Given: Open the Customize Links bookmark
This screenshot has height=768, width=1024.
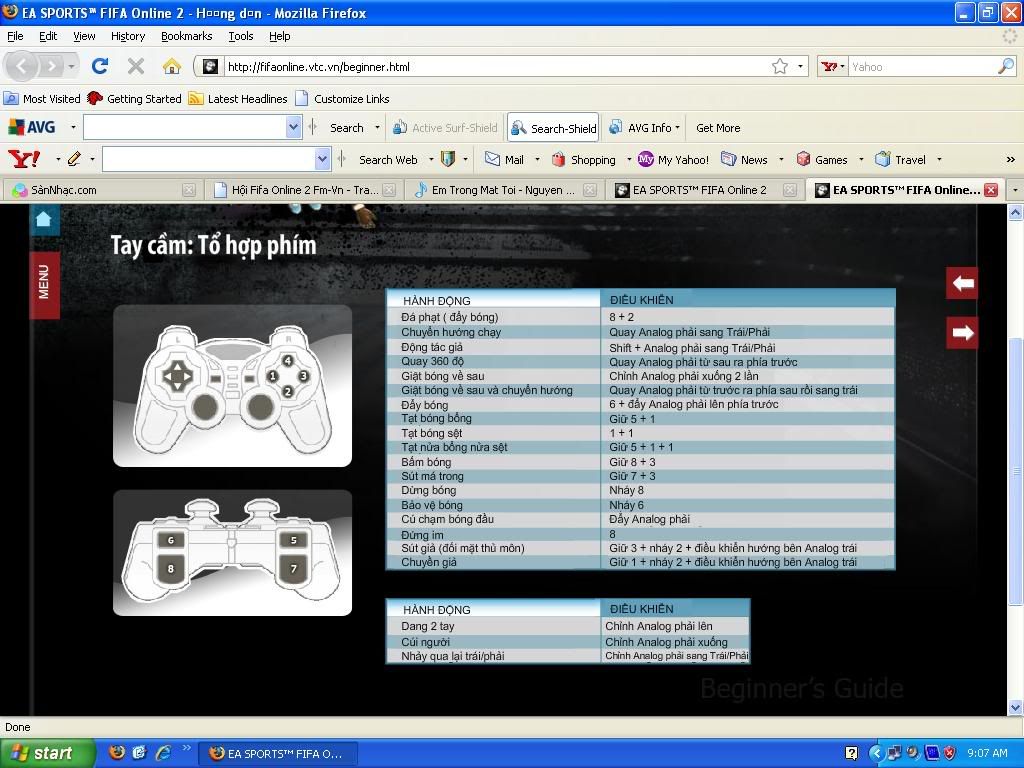Looking at the screenshot, I should (342, 99).
